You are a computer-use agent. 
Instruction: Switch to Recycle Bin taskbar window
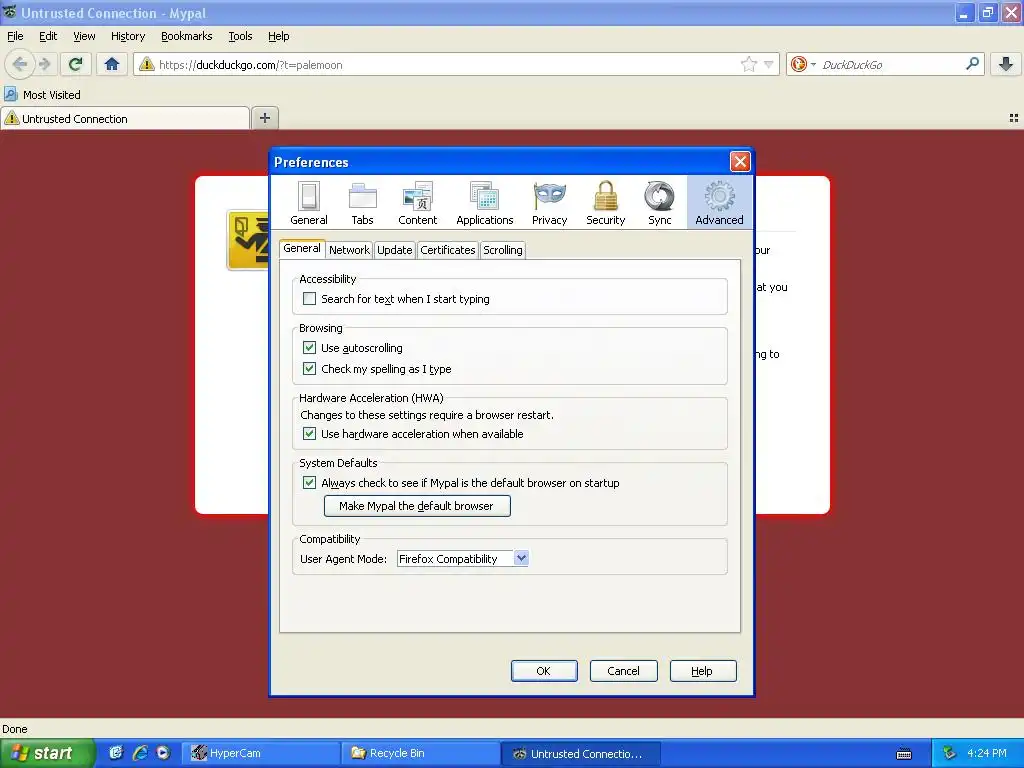pyautogui.click(x=421, y=753)
